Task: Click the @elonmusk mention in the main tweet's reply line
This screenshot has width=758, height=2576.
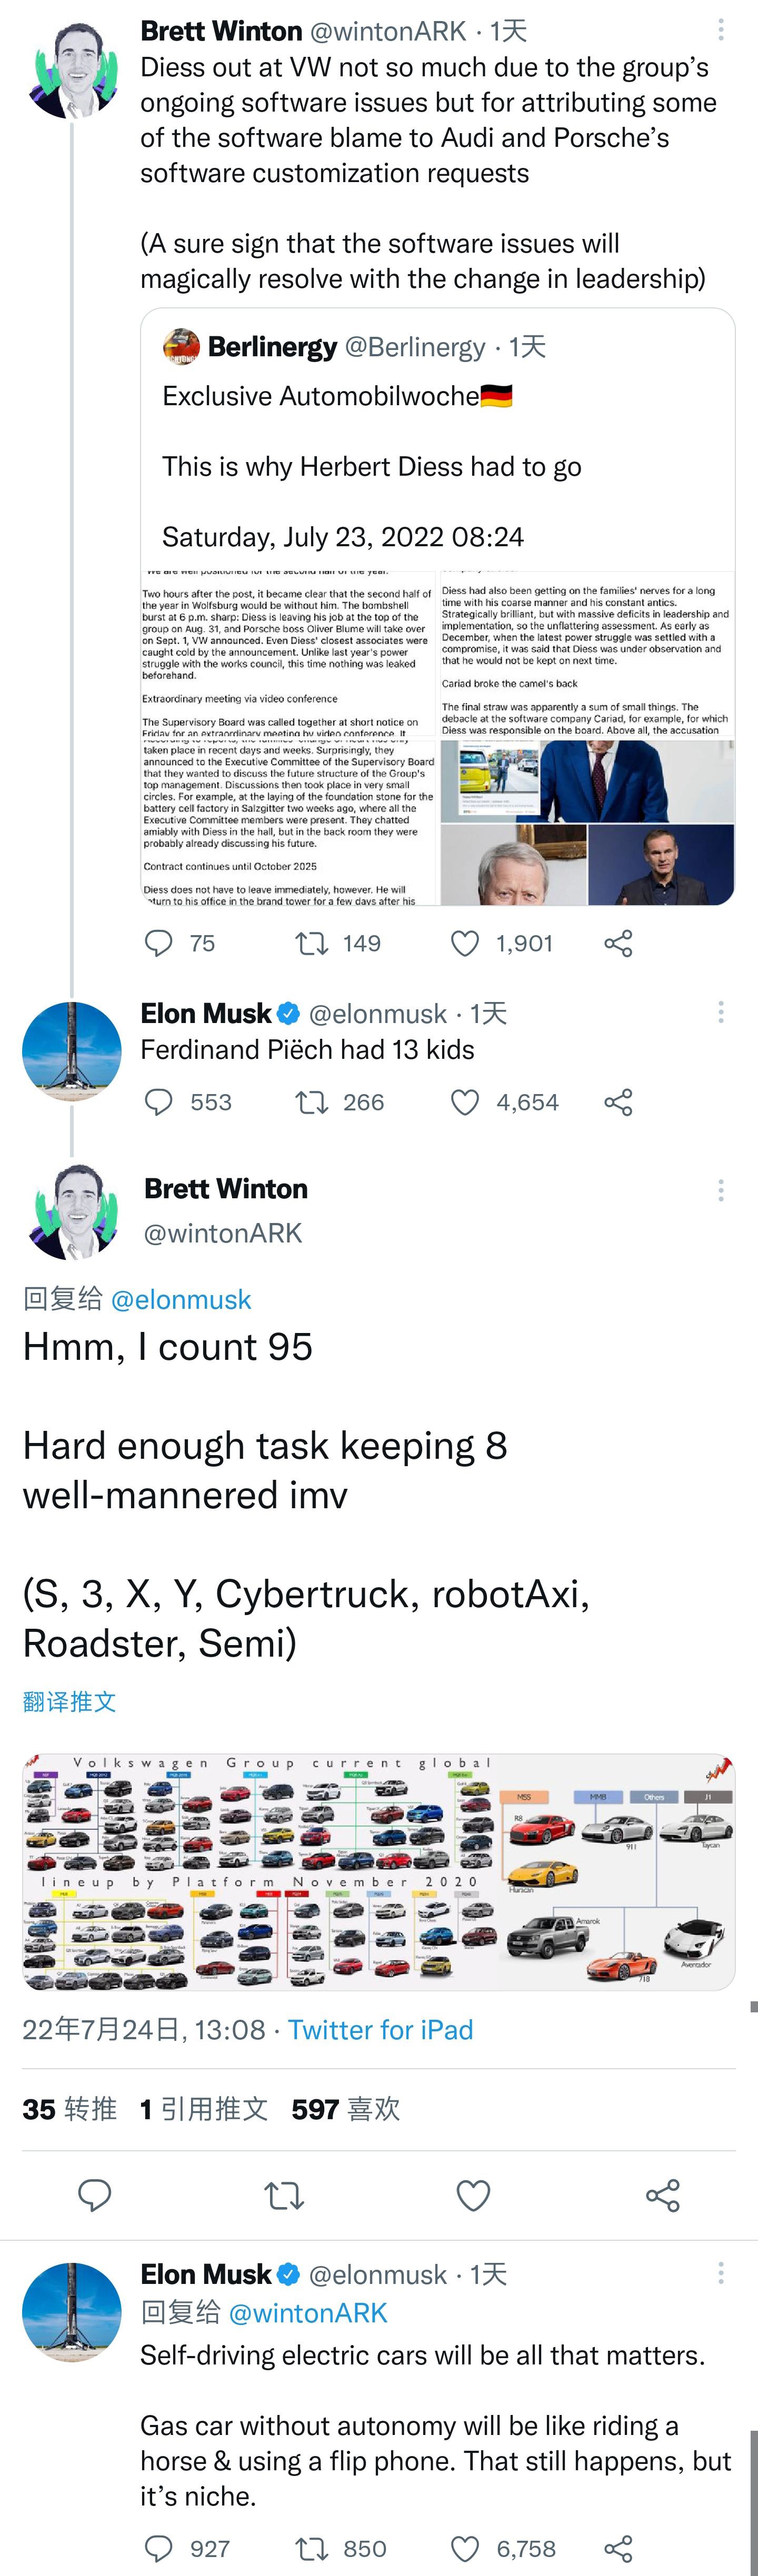Action: (x=181, y=1299)
